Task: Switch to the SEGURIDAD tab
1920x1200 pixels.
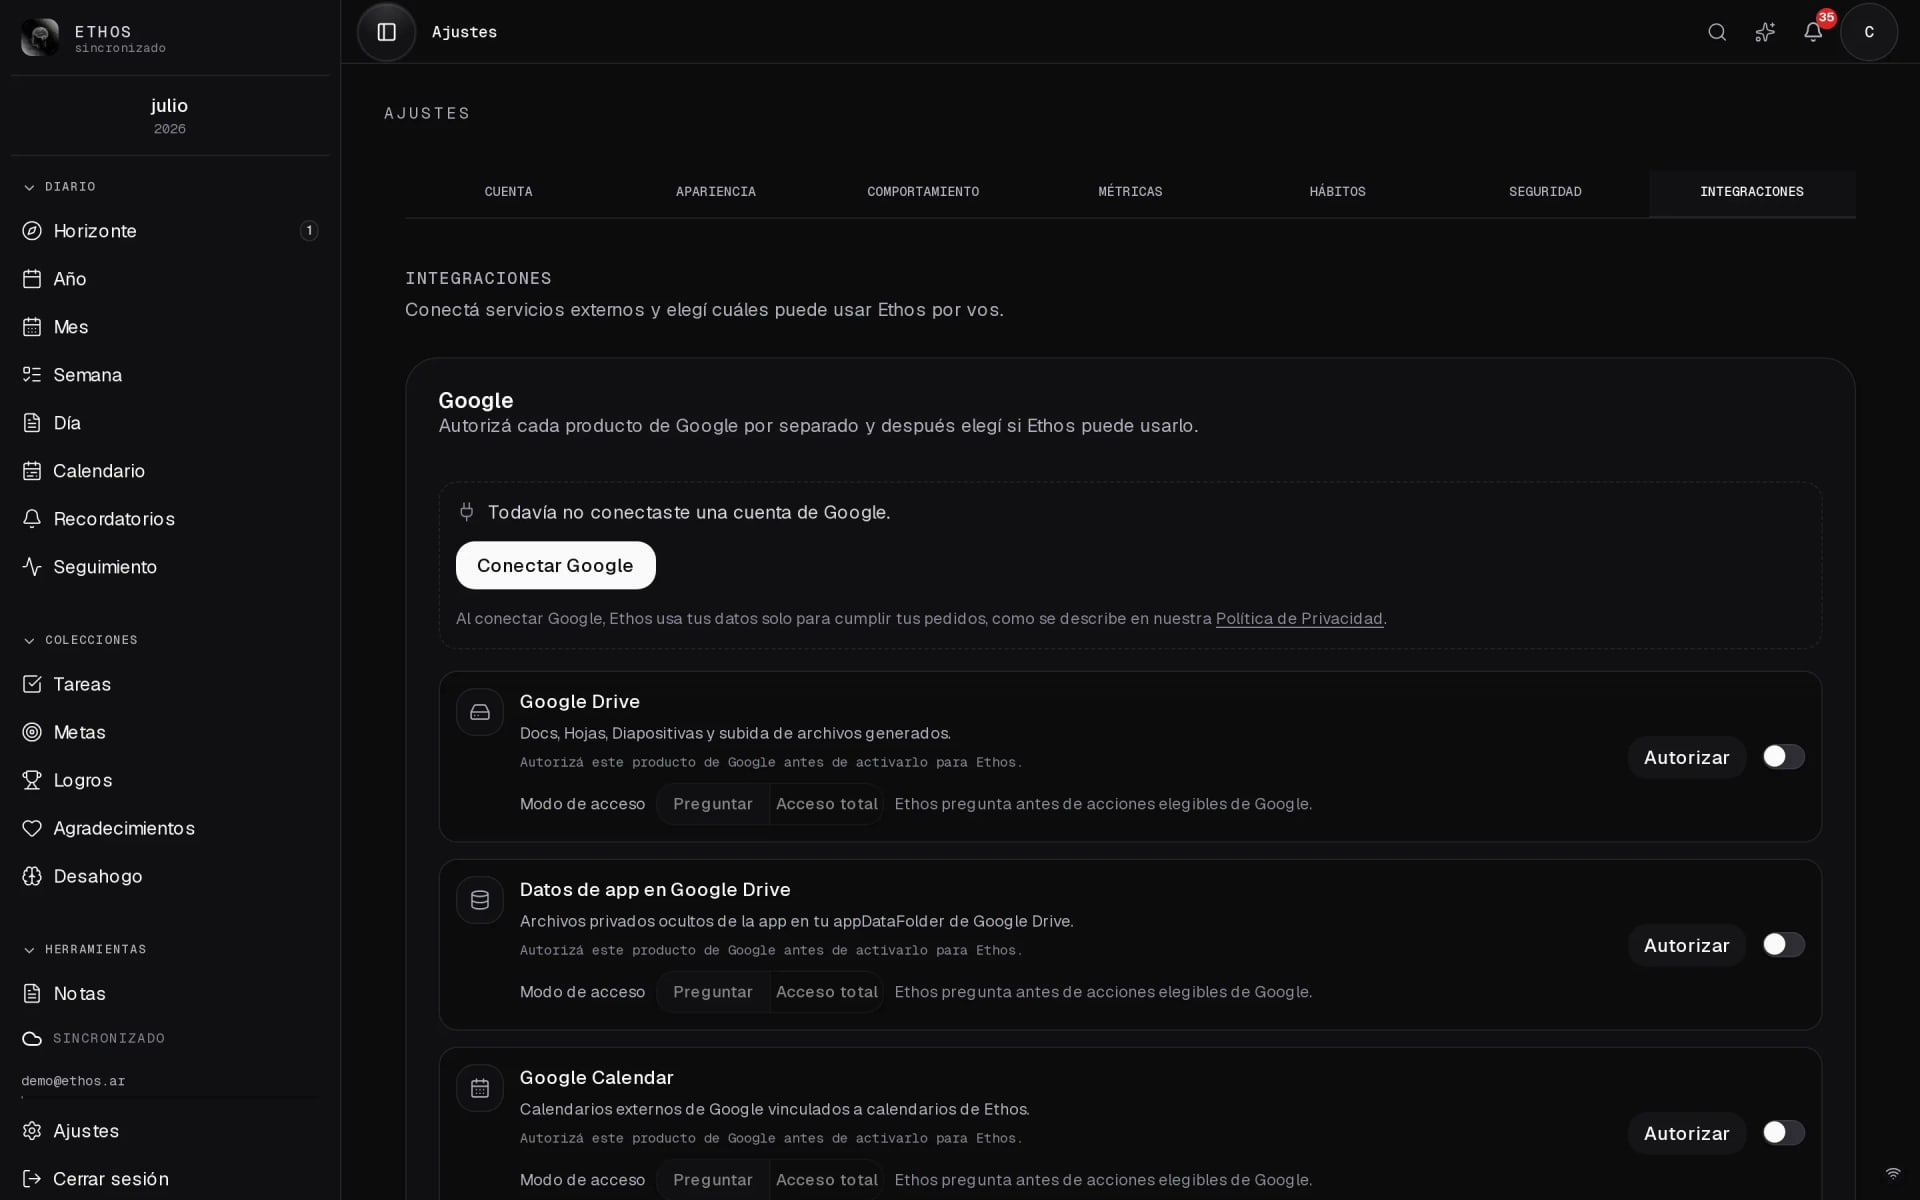Action: [x=1545, y=192]
